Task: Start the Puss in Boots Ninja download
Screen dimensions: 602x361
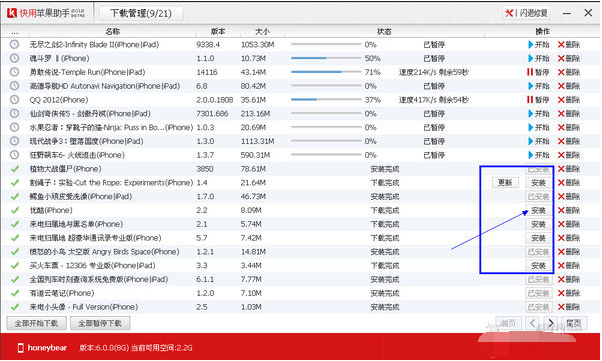Action: tap(539, 128)
